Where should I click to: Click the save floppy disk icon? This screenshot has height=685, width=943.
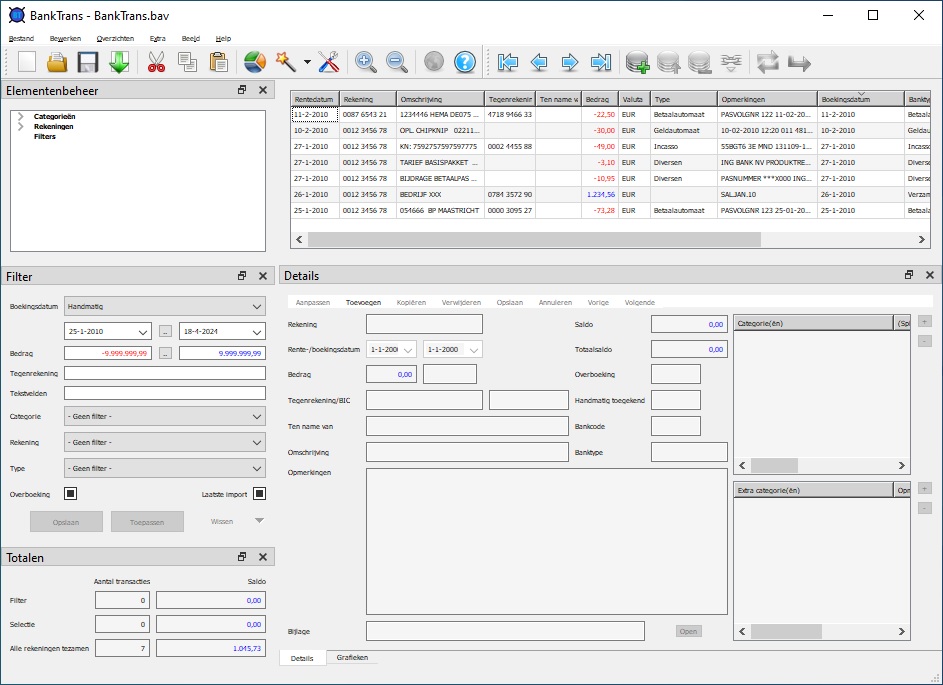click(88, 62)
